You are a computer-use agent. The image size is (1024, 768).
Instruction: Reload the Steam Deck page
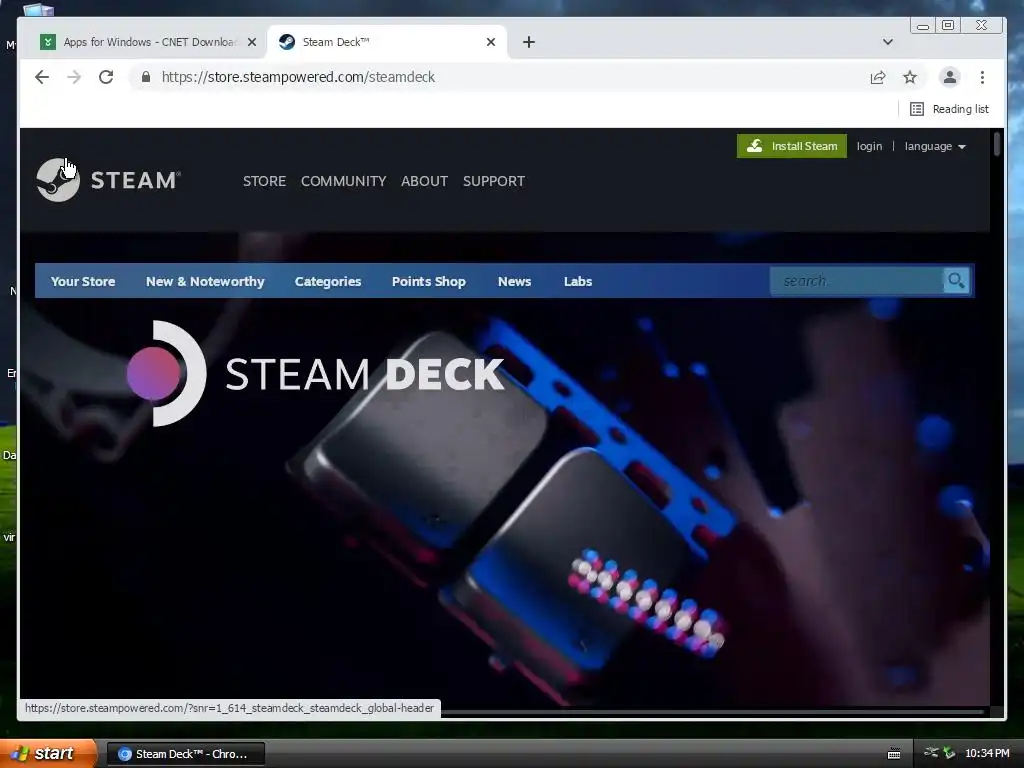coord(106,77)
